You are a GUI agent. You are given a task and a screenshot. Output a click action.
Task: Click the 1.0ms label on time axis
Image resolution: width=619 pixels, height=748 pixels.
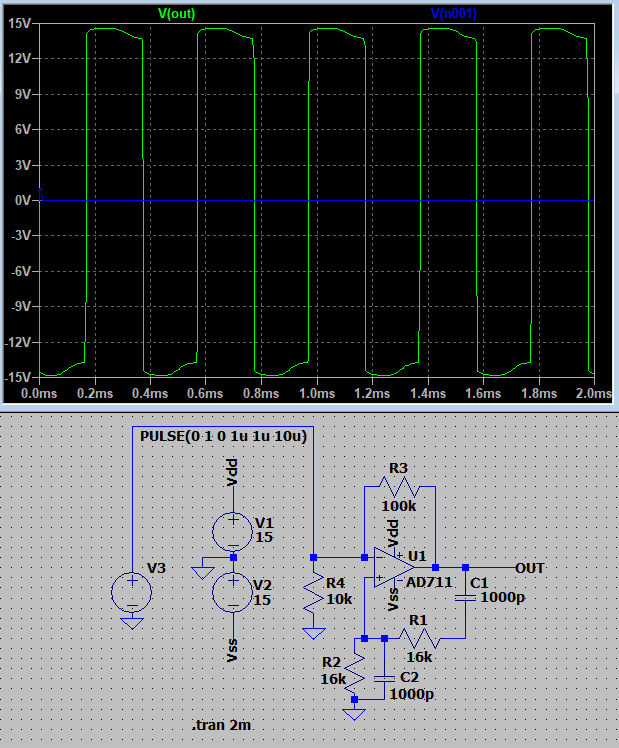[x=316, y=393]
